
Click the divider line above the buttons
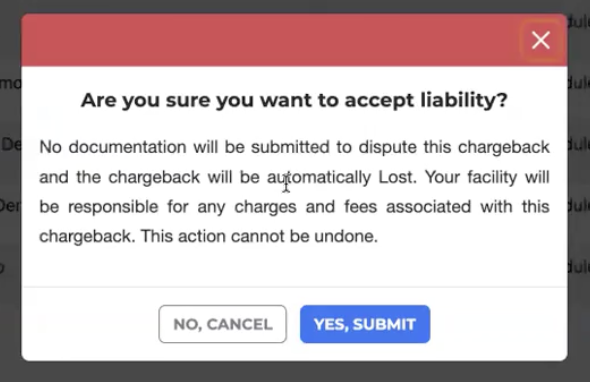point(294,287)
